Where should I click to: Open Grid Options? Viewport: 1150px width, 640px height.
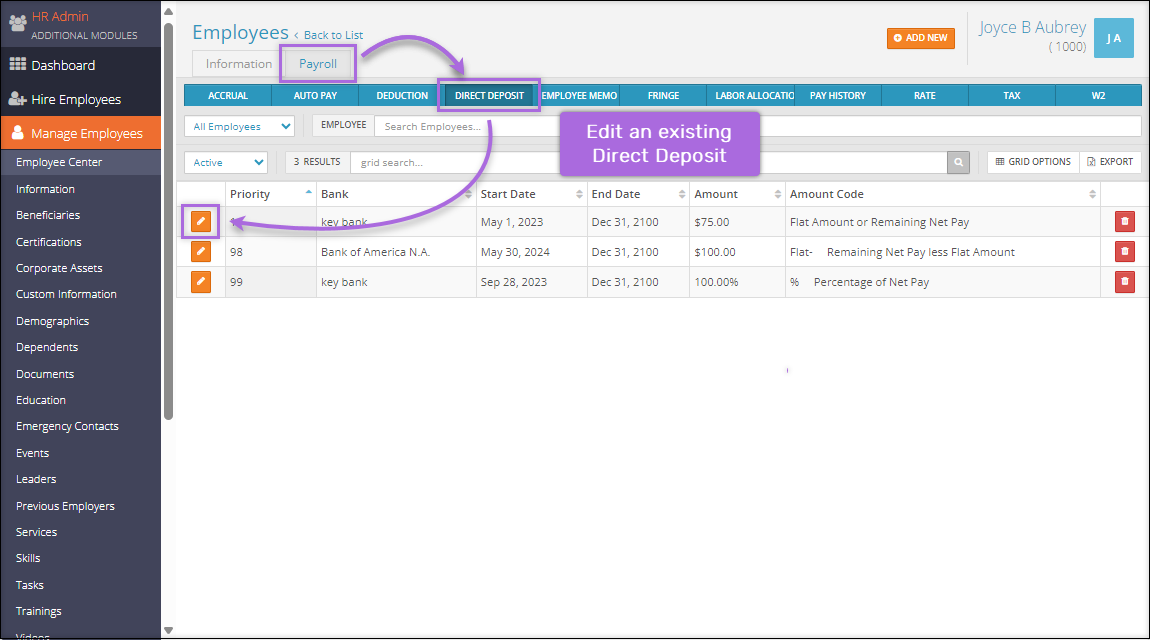1033,162
